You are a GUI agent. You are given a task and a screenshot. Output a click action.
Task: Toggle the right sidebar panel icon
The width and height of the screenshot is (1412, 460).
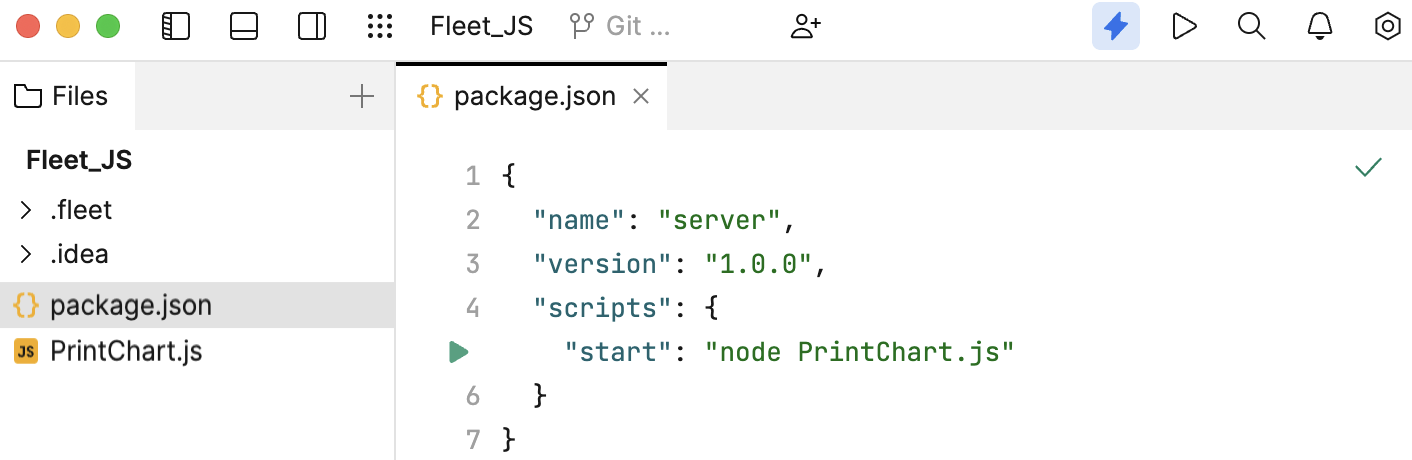click(x=312, y=27)
